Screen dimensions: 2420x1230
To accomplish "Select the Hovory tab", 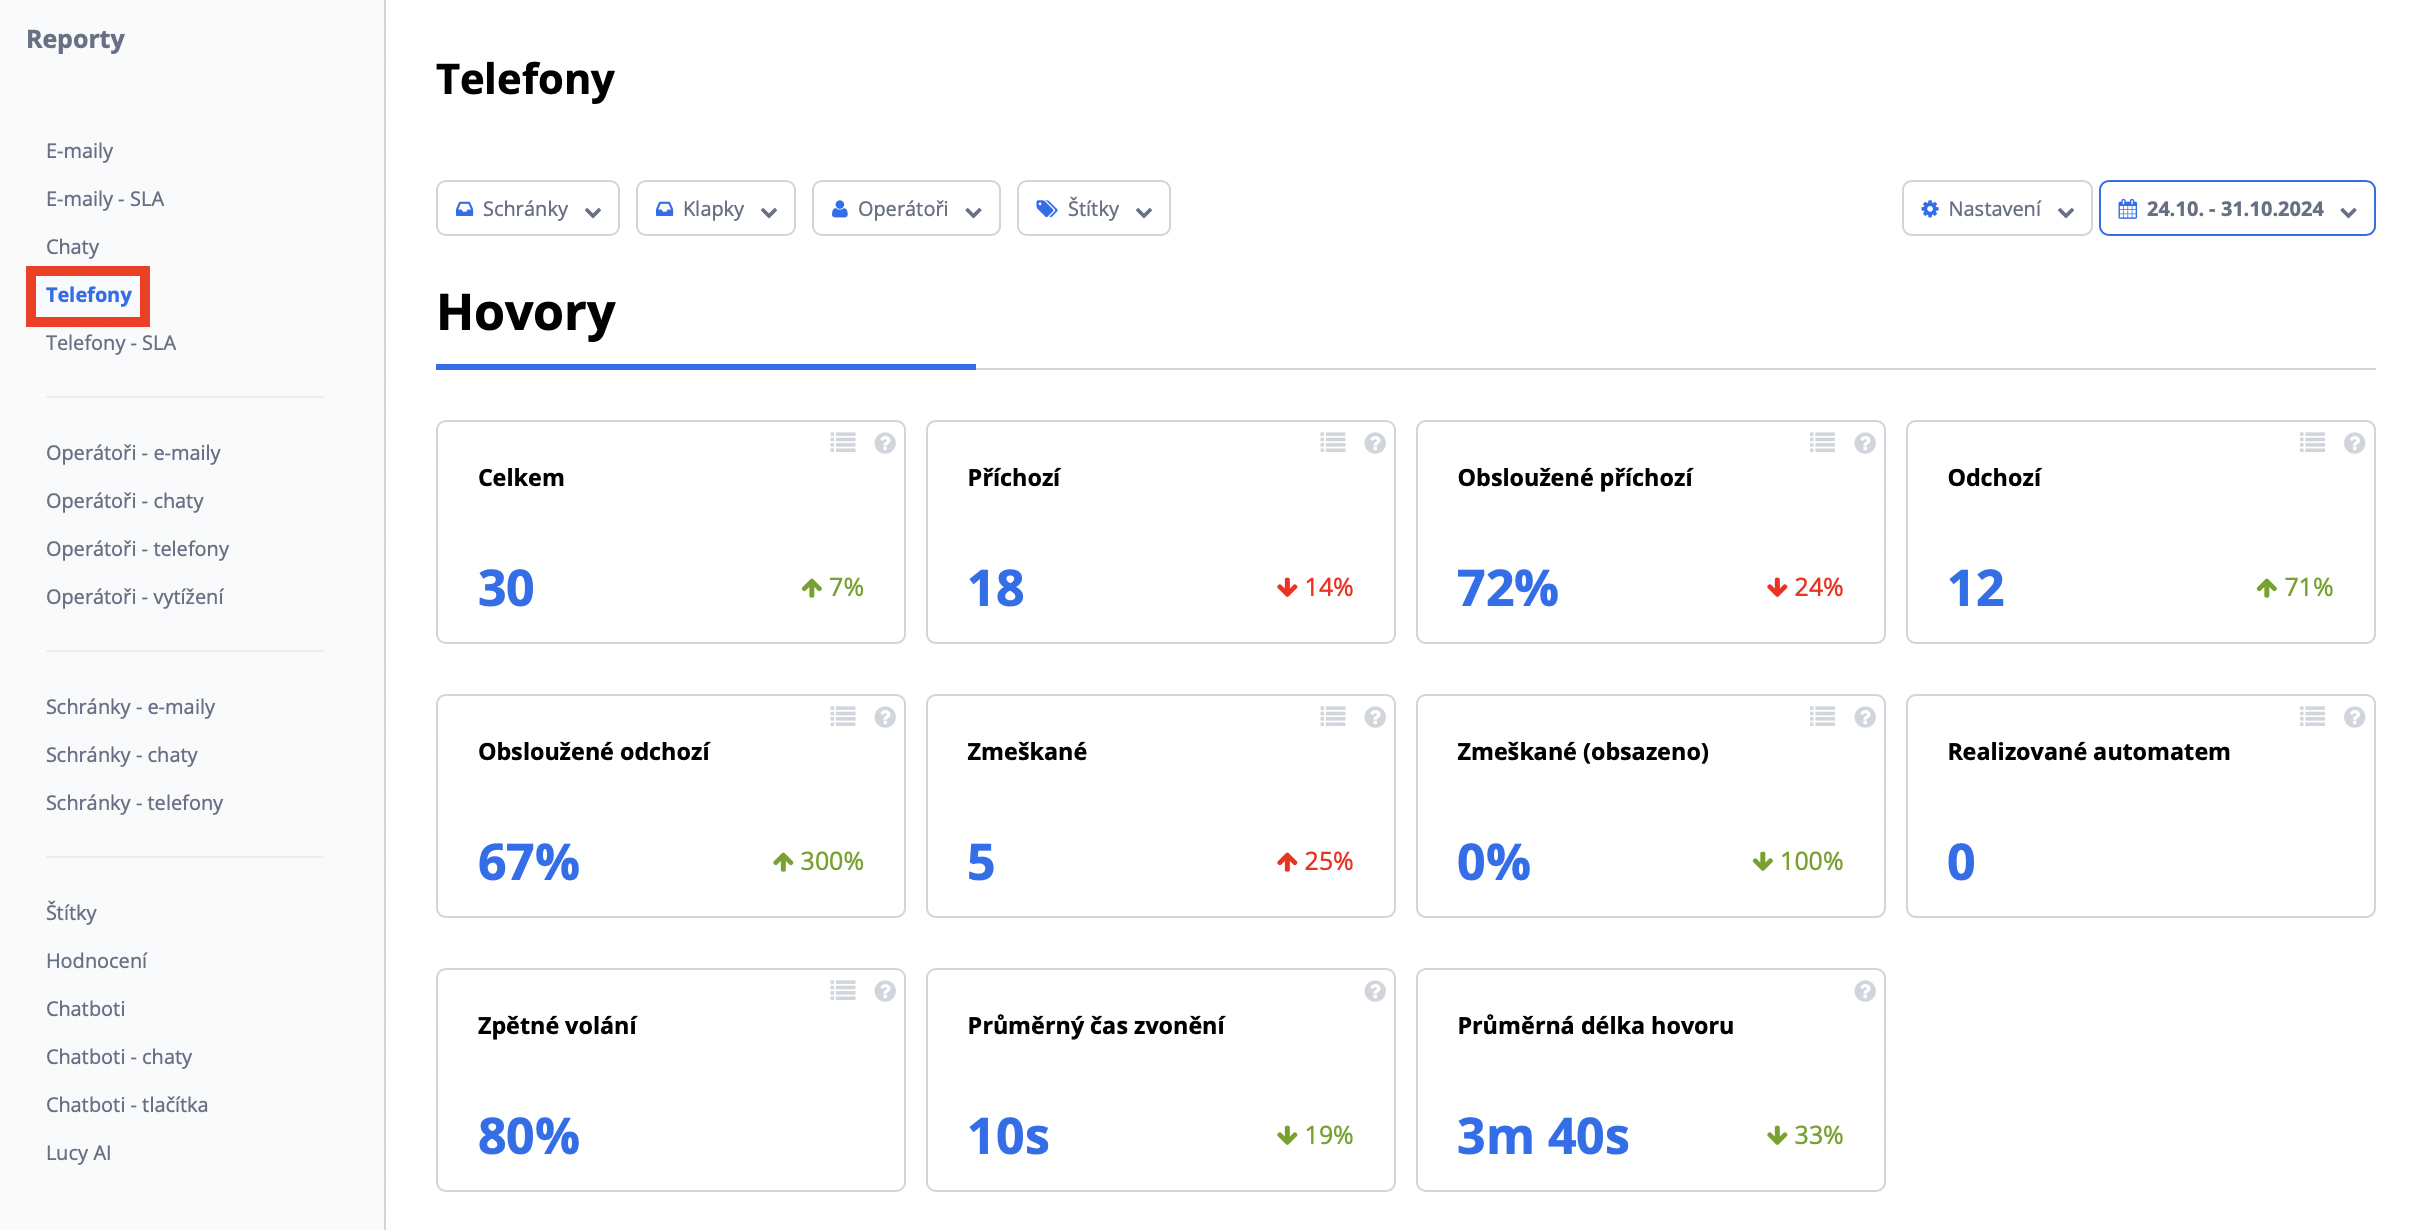I will (526, 313).
